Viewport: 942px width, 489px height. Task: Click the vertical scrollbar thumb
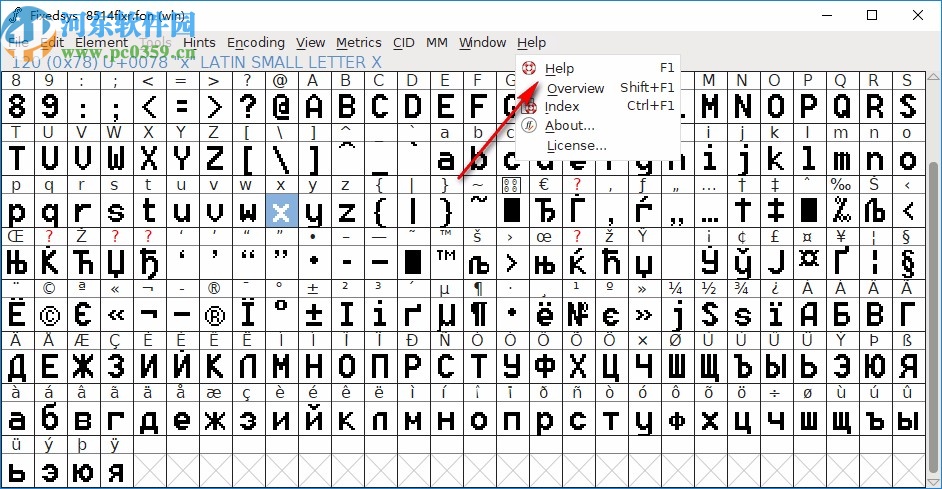pyautogui.click(x=933, y=316)
